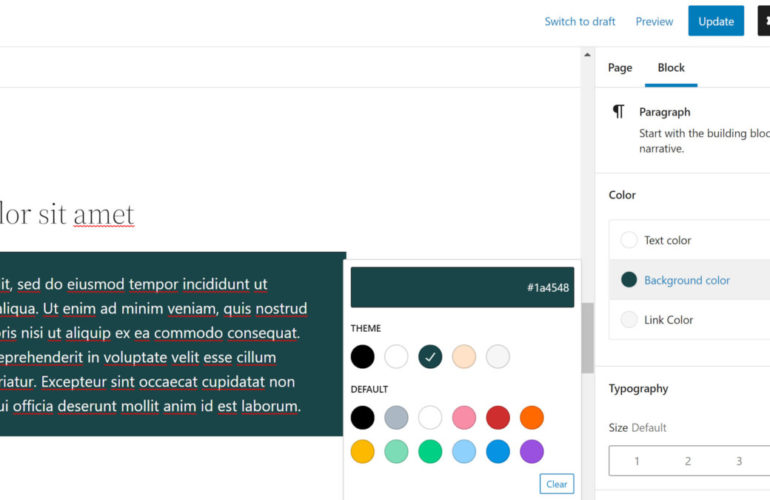Image resolution: width=770 pixels, height=500 pixels.
Task: Apply the red default color swatch
Action: [x=498, y=417]
